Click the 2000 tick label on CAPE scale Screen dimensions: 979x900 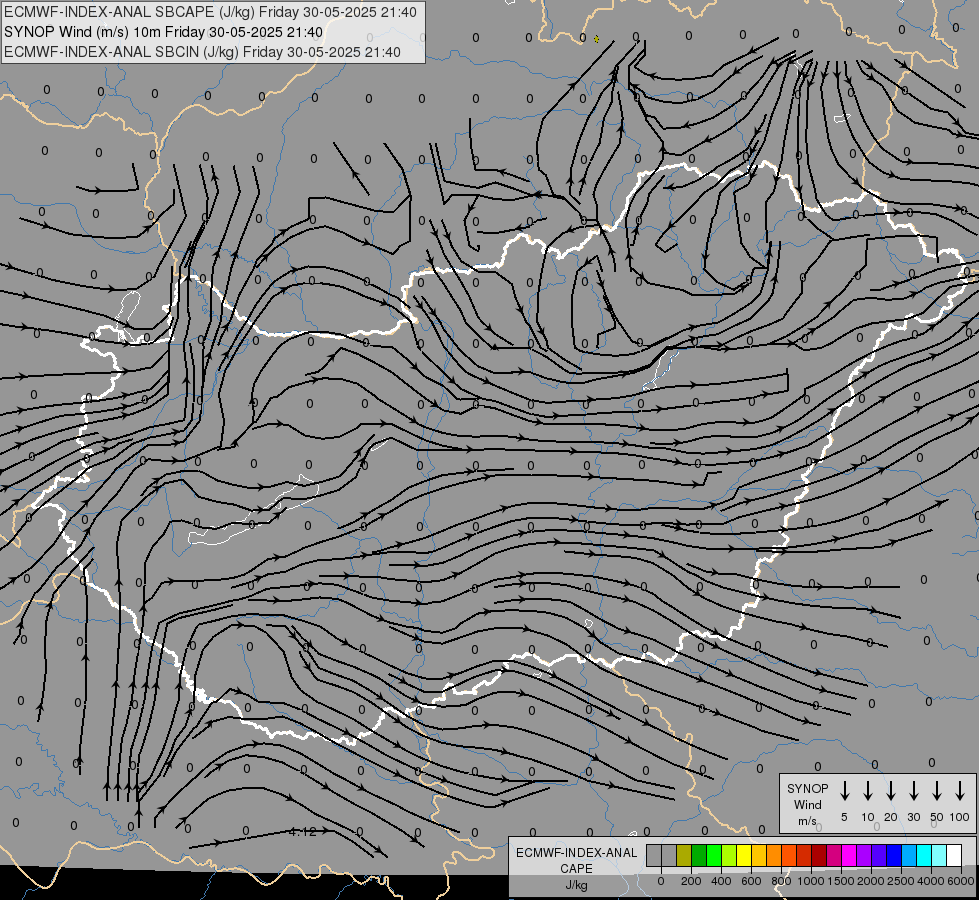pos(870,881)
